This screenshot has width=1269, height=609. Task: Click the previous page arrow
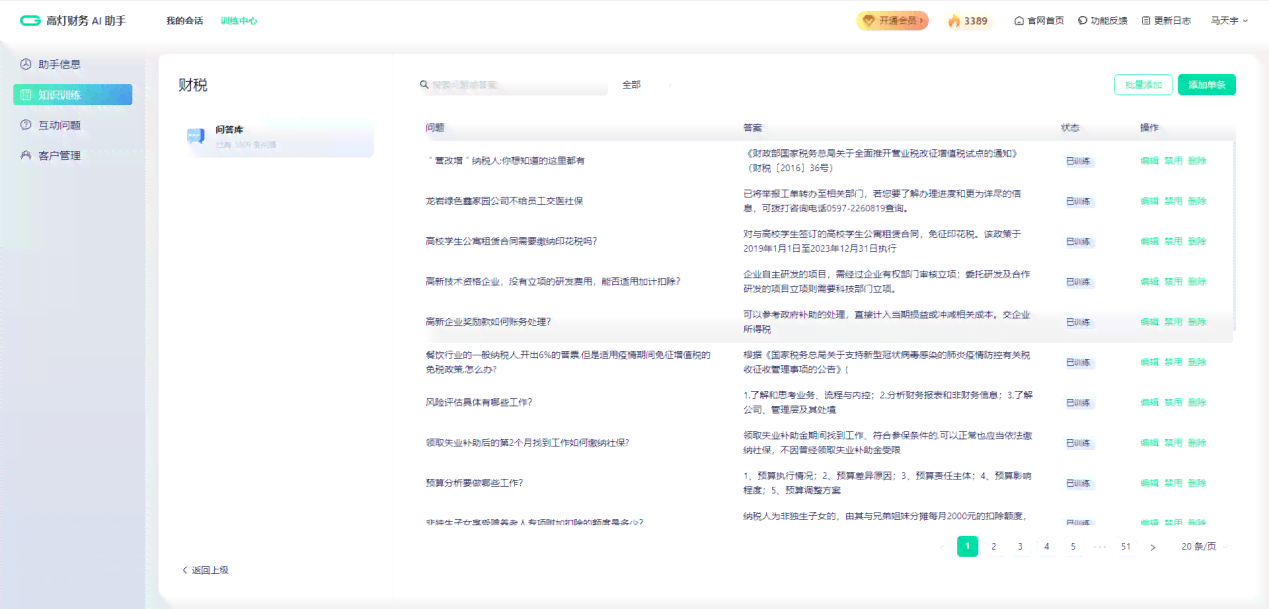pos(942,547)
